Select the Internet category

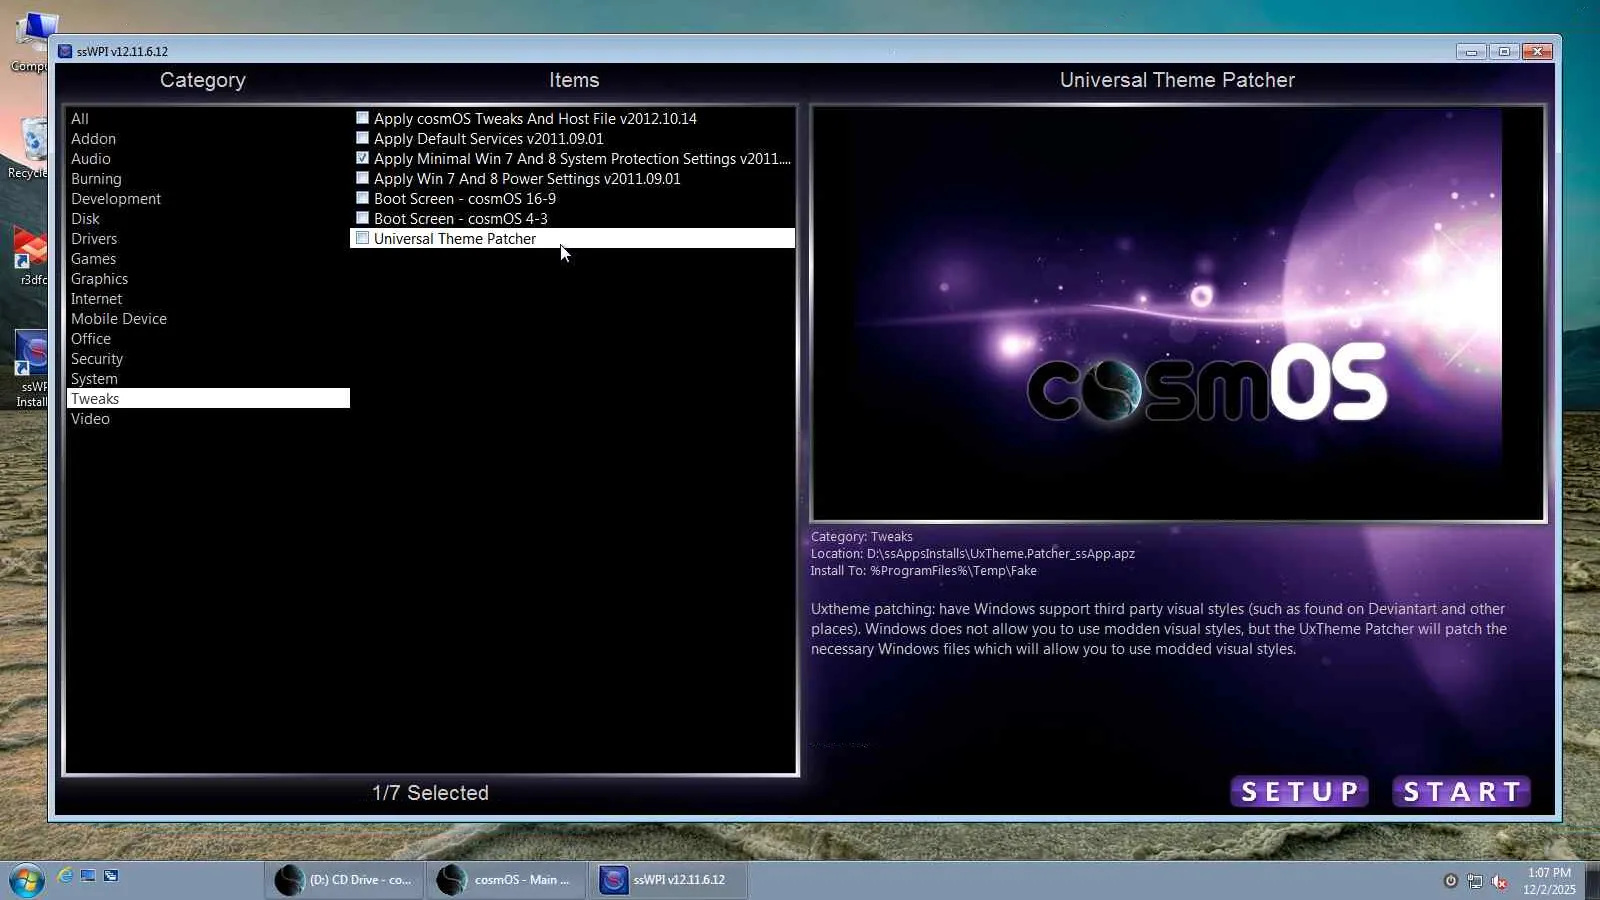[208, 299]
